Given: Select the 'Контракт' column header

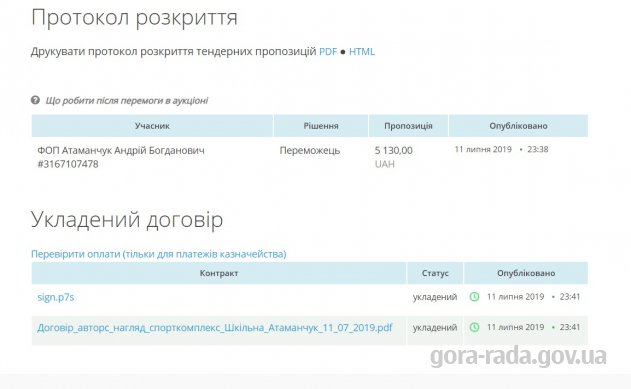Looking at the screenshot, I should [x=219, y=273].
